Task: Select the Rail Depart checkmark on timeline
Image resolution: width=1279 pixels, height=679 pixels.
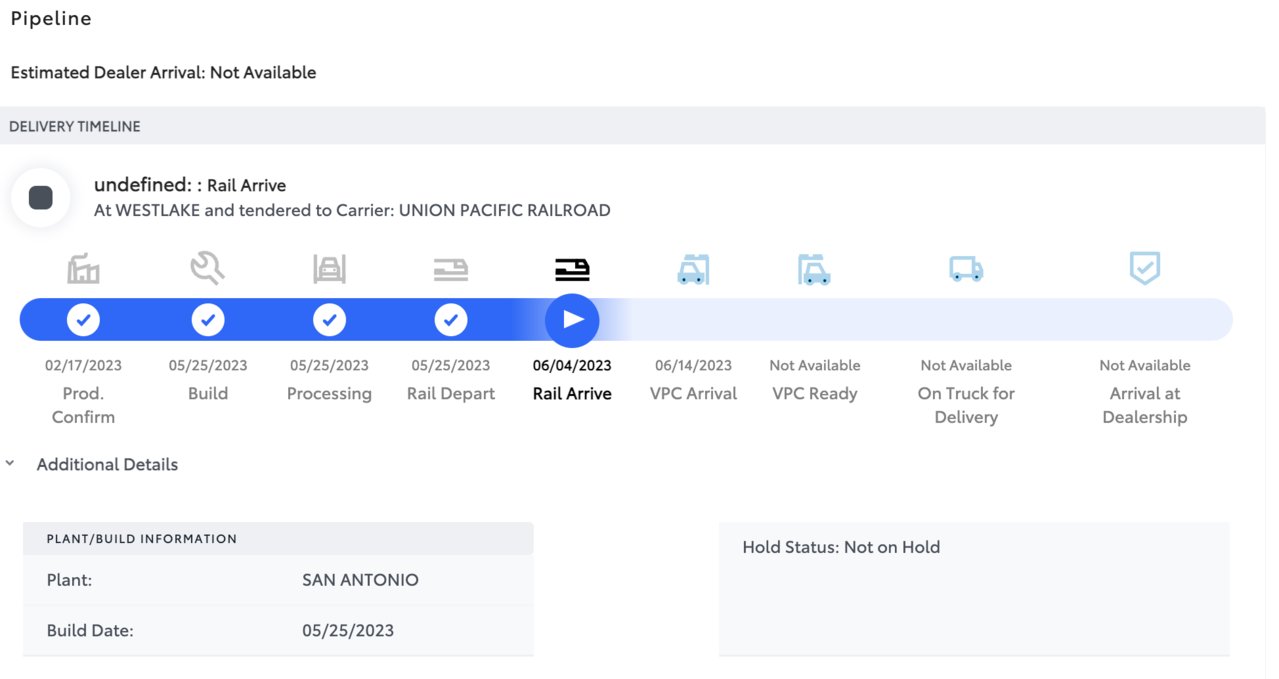Action: [451, 320]
